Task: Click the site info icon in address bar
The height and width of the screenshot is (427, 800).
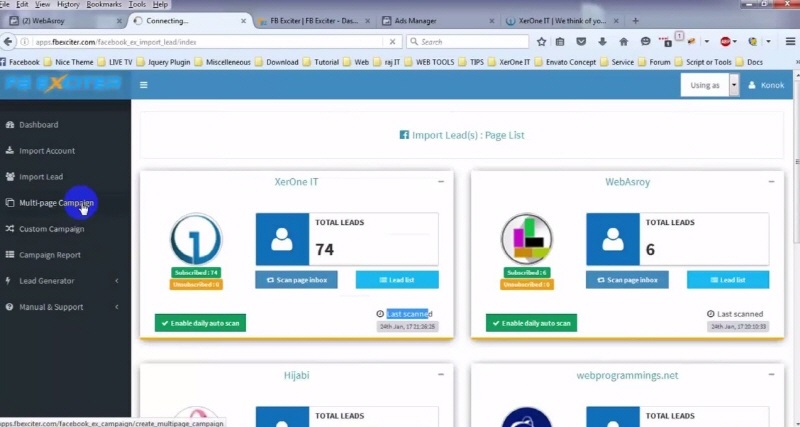Action: (x=24, y=42)
